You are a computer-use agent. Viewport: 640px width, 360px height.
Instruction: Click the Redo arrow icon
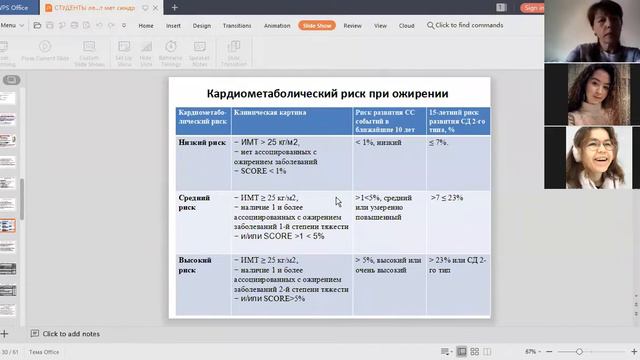point(111,25)
